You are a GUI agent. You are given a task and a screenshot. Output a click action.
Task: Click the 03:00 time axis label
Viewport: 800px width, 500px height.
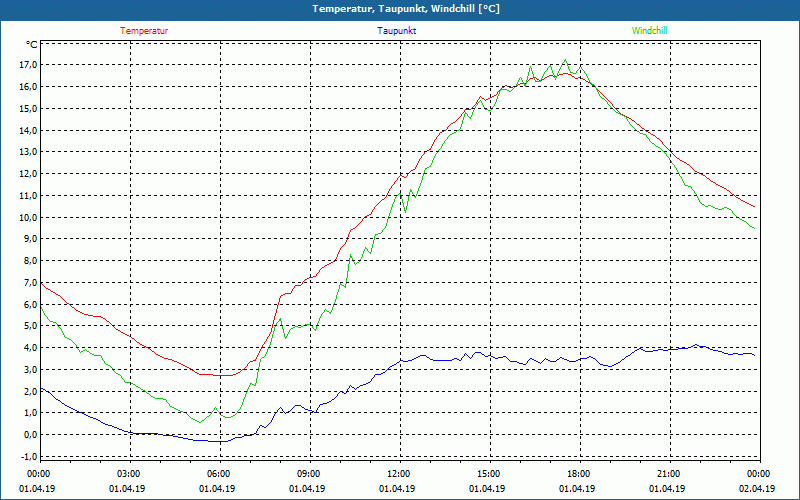(x=127, y=474)
